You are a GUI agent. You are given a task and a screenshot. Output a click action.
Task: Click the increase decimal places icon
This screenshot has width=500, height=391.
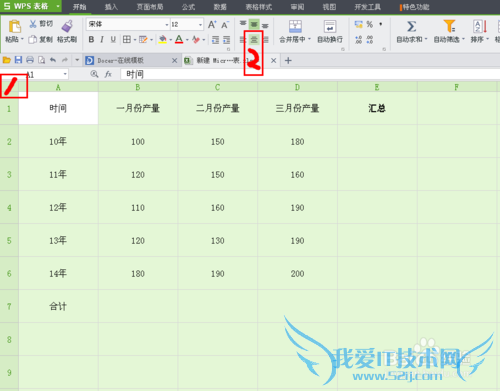tap(359, 40)
